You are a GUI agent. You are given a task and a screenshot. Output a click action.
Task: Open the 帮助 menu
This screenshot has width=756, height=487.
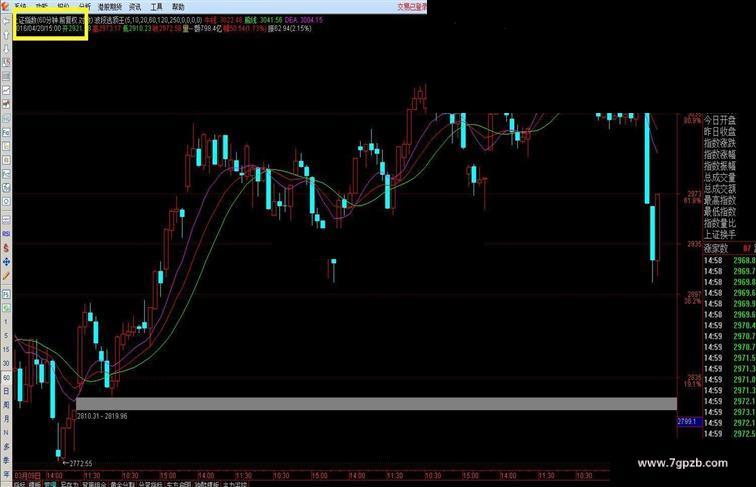point(178,7)
